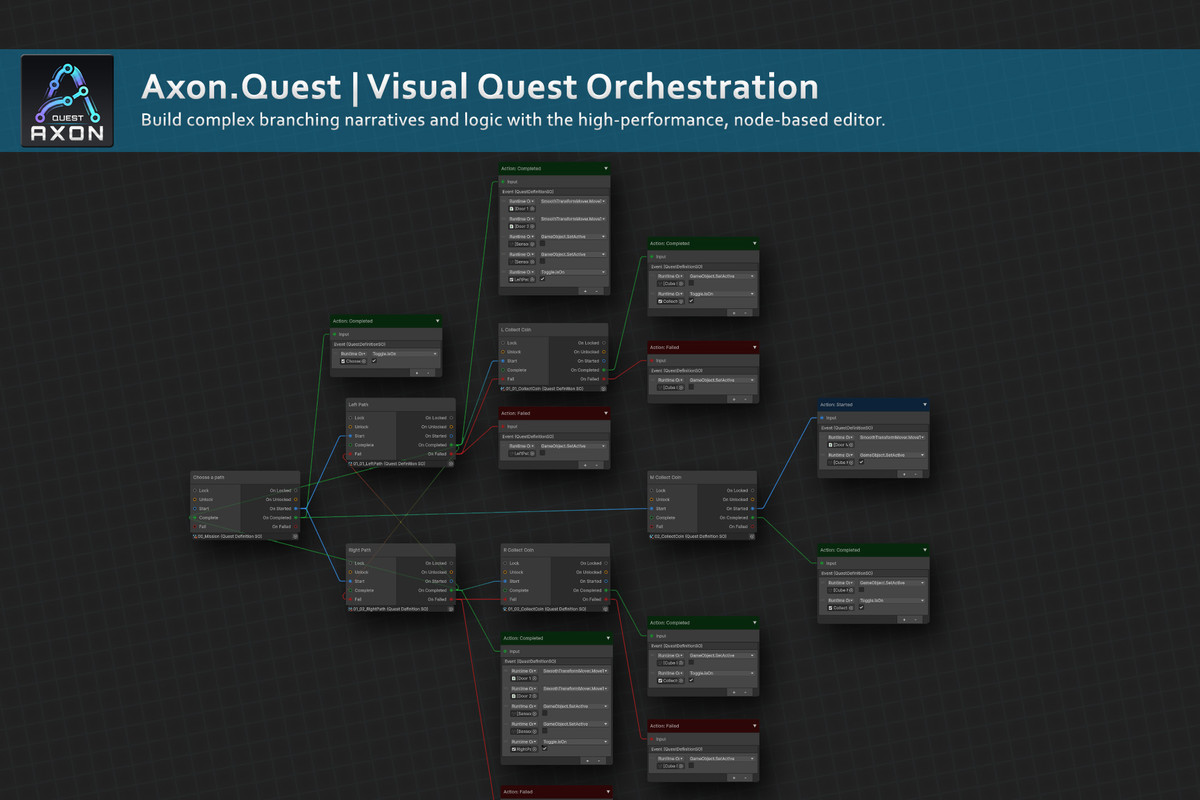This screenshot has width=1200, height=800.
Task: Click the Axon Quest logo
Action: tap(68, 101)
